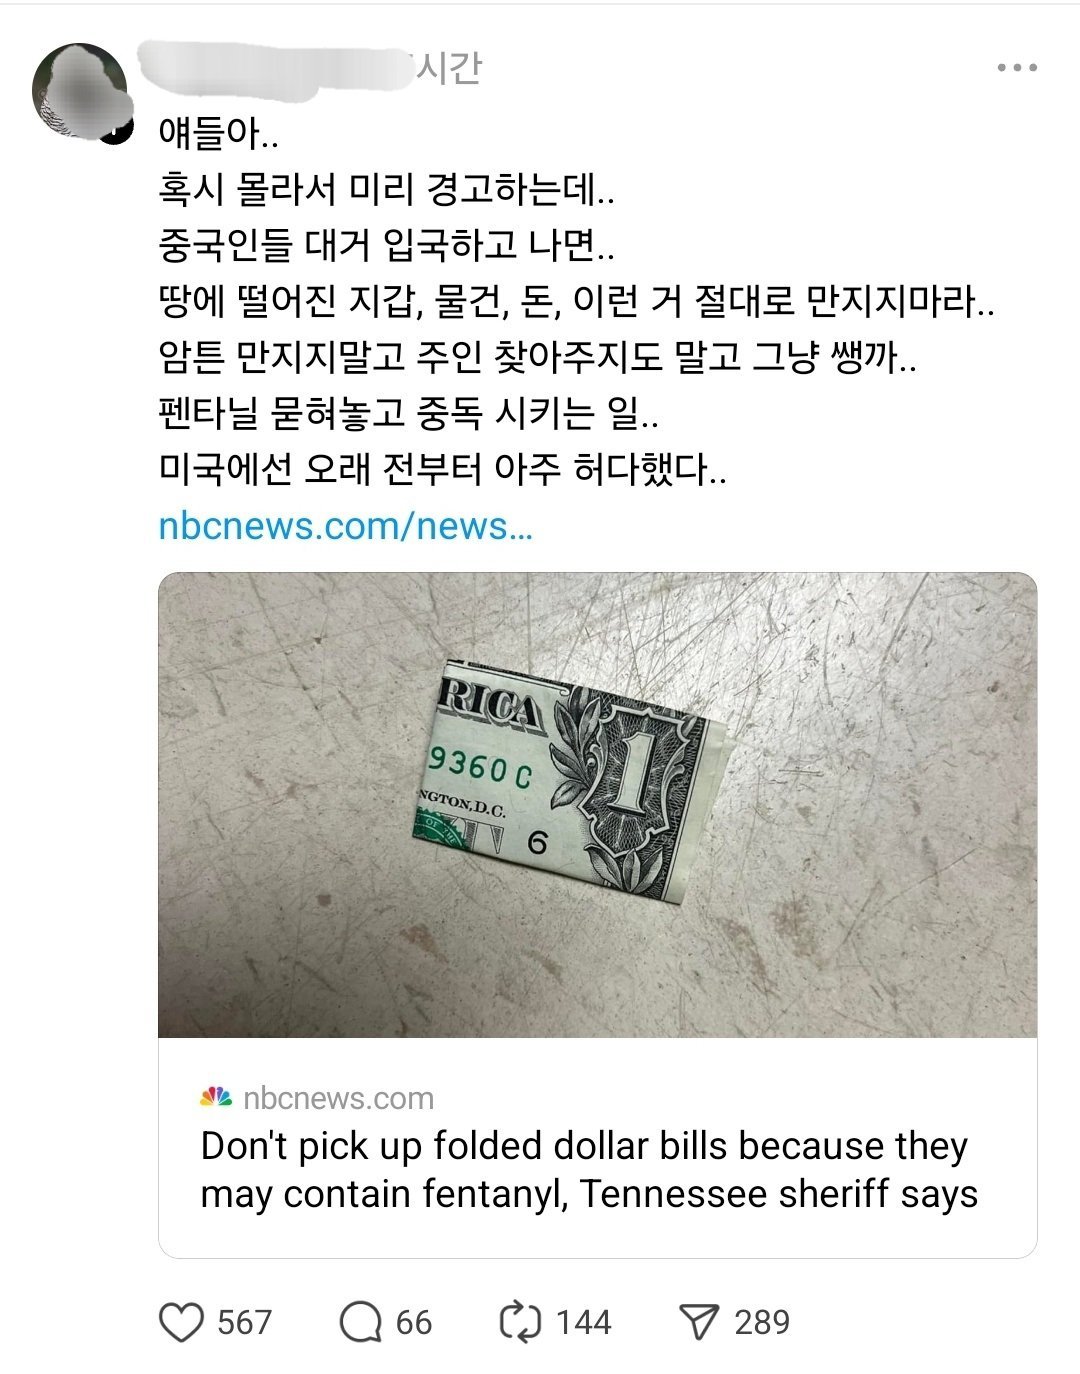Open the folded dollar bill preview image
The image size is (1080, 1374).
pos(597,805)
